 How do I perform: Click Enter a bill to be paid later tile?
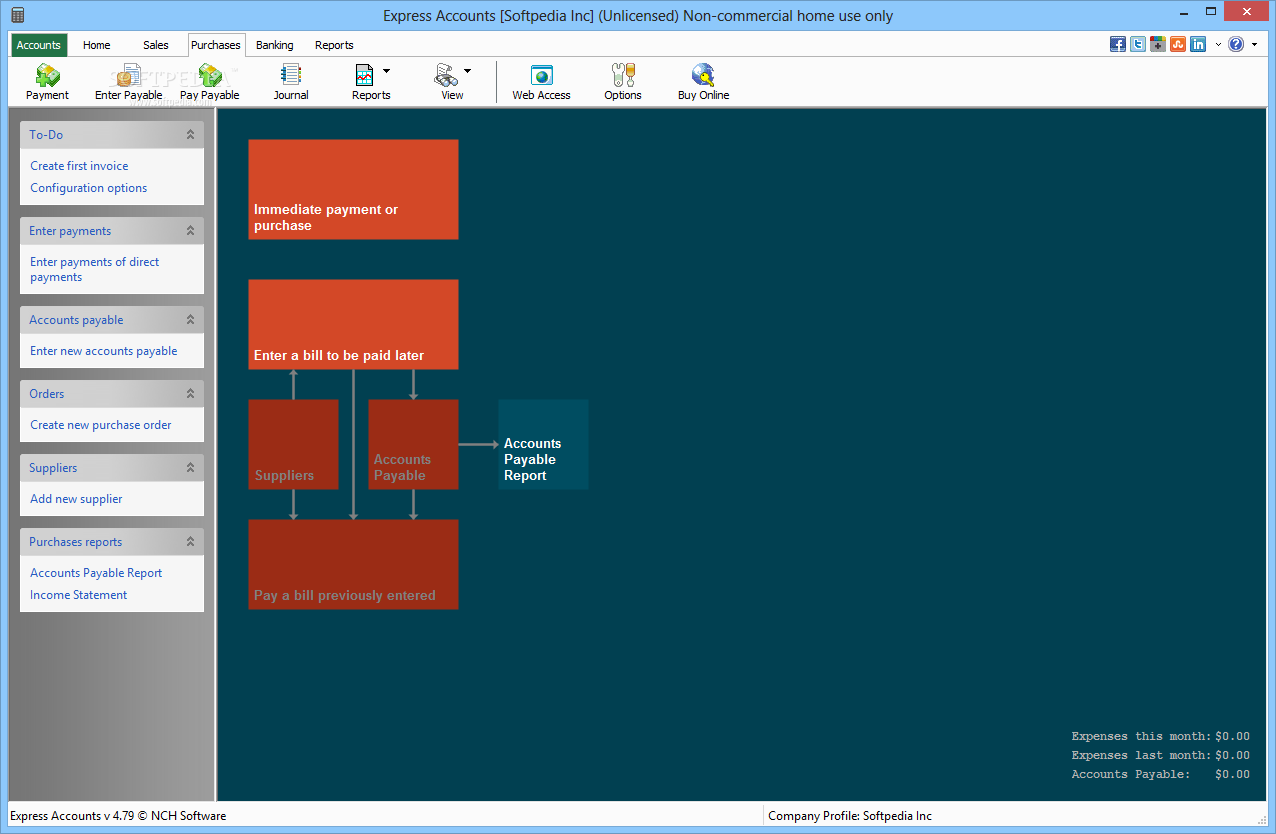353,324
